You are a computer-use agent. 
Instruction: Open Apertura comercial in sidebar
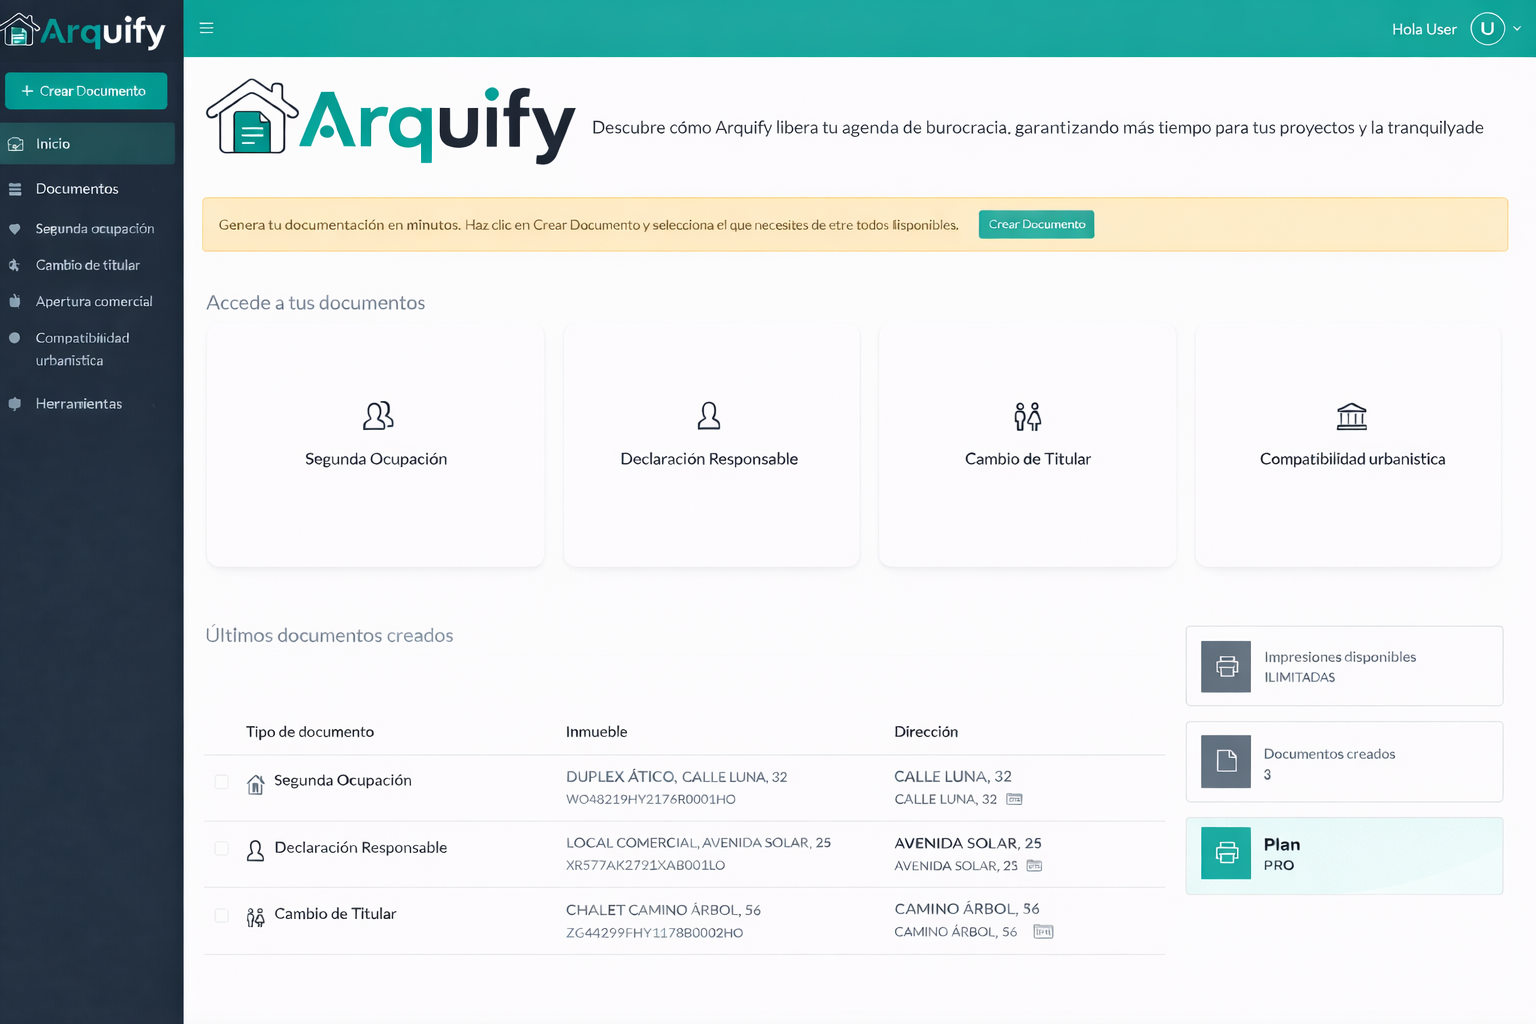pos(94,302)
